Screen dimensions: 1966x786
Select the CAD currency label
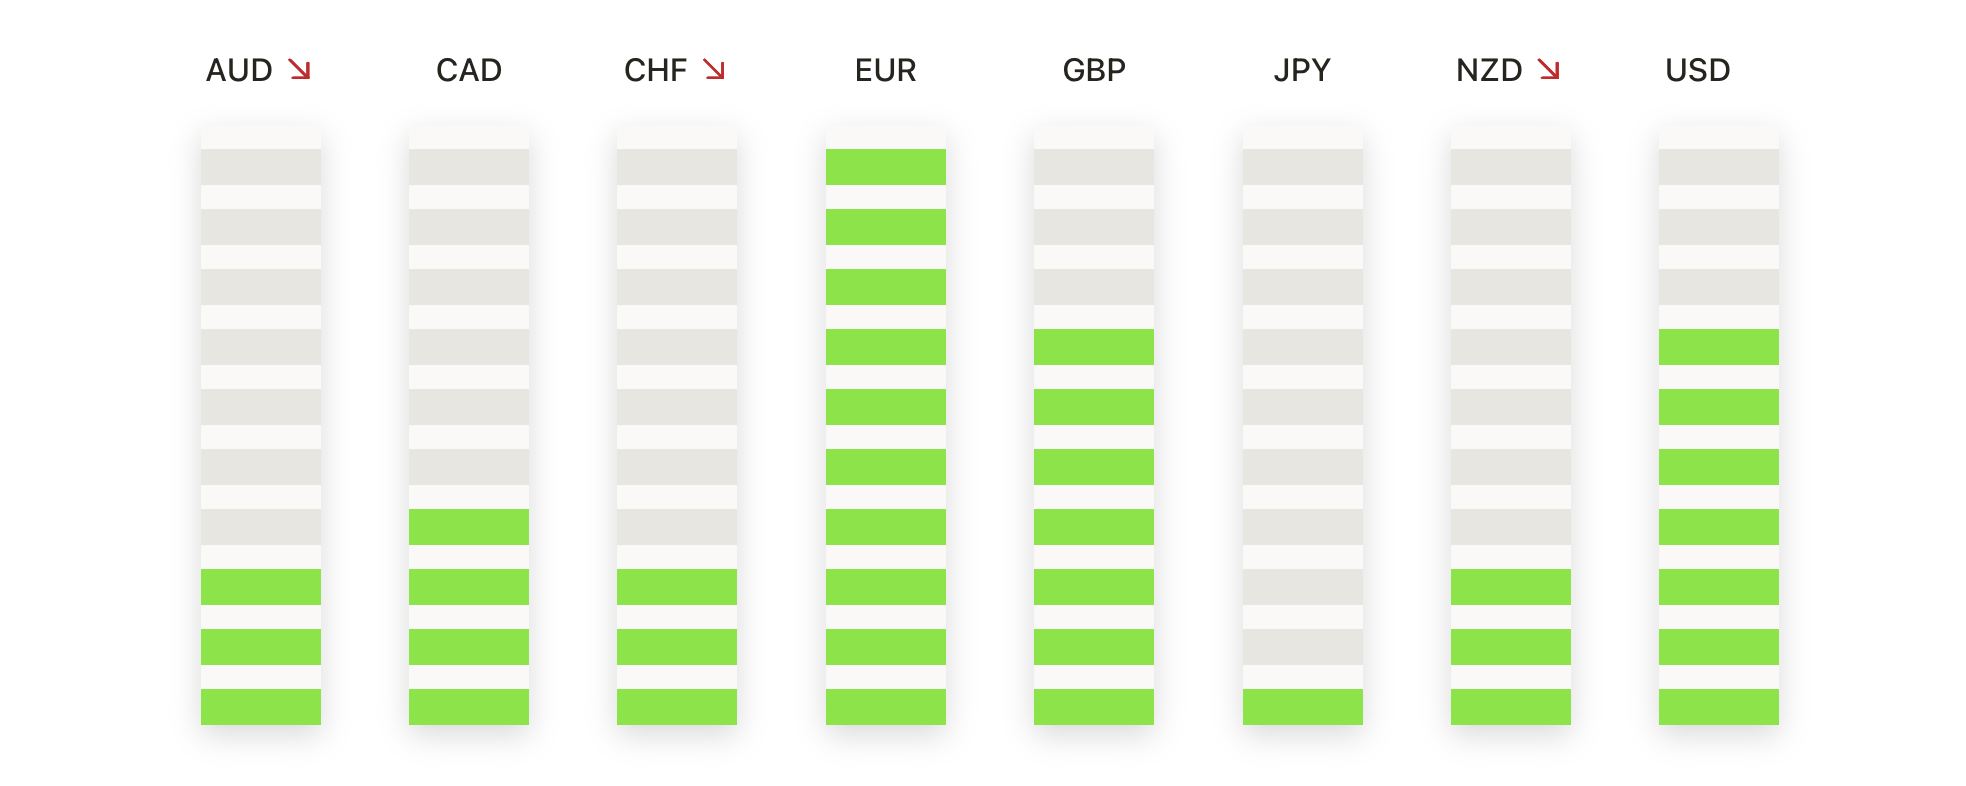coord(469,70)
